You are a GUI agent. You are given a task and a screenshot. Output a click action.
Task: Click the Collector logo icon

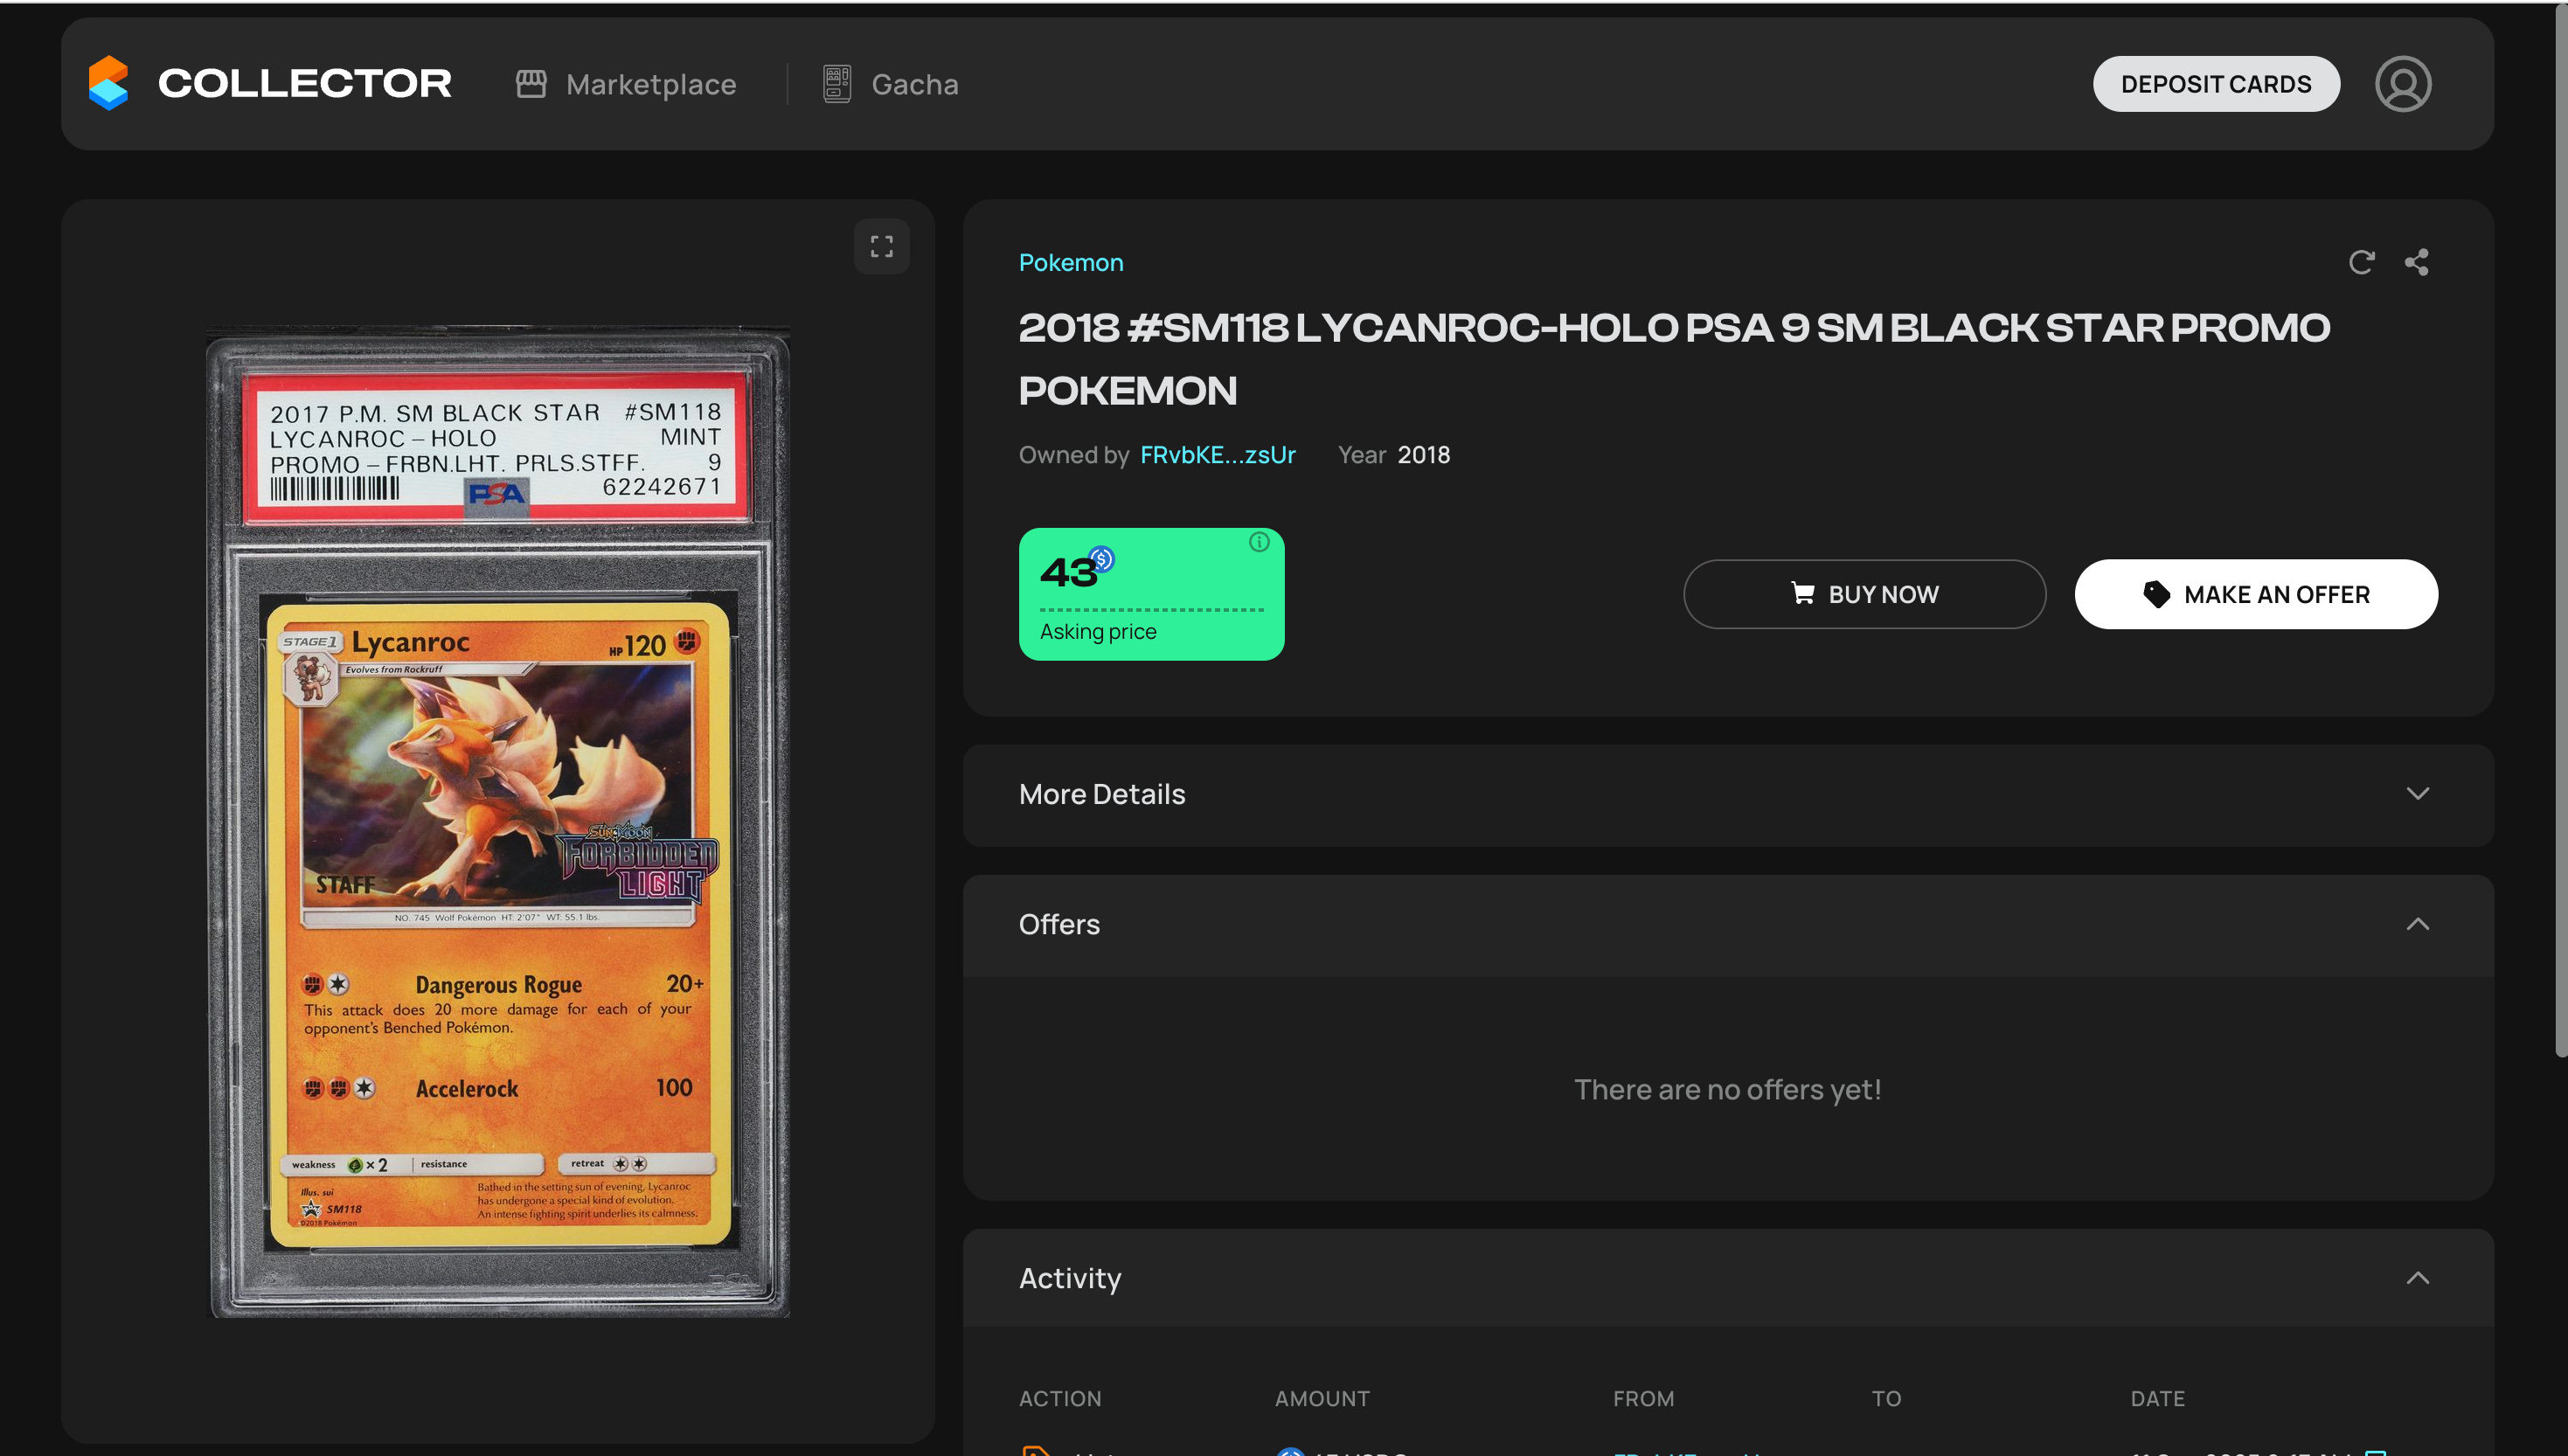108,83
